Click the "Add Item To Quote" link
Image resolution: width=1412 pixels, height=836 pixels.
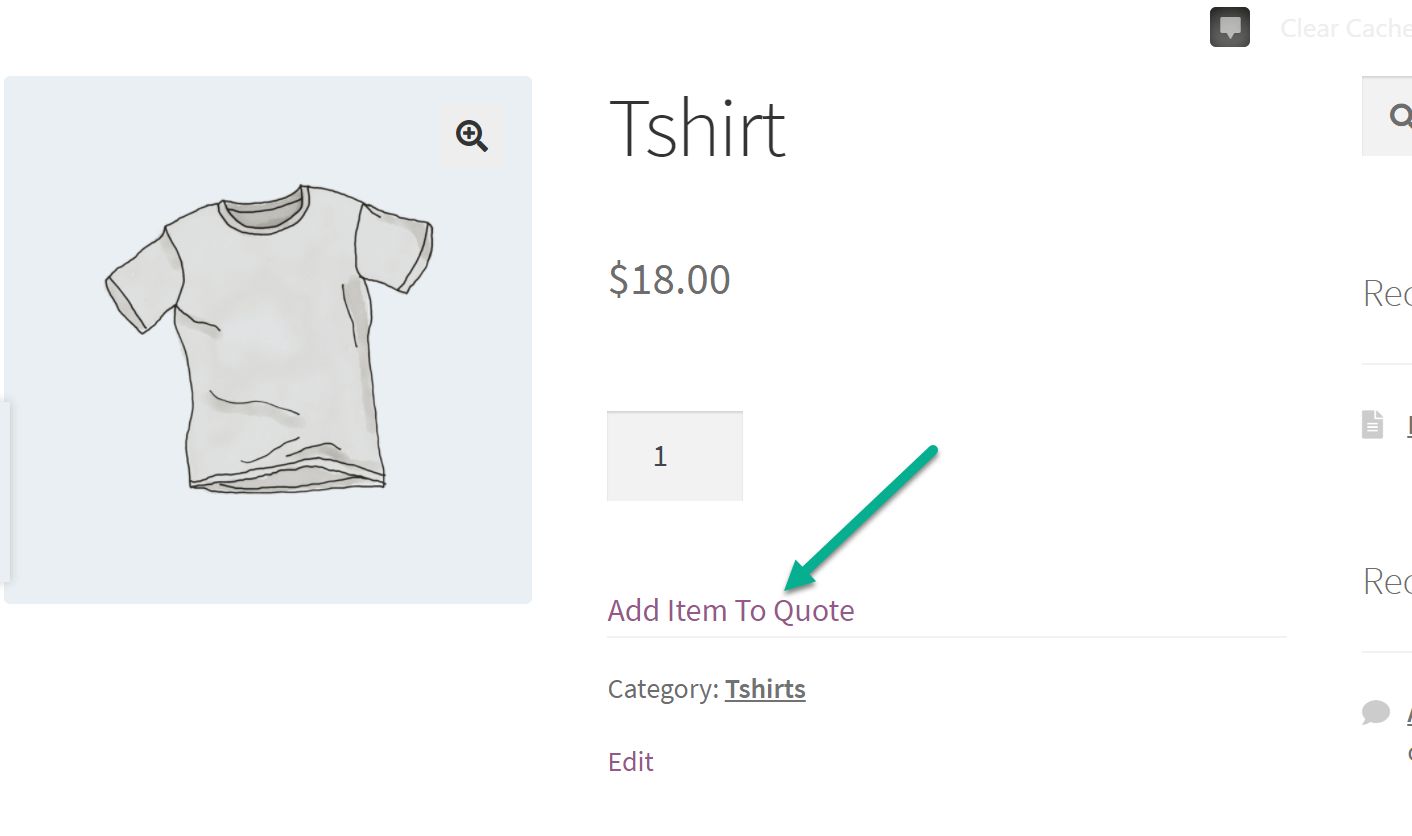(x=730, y=610)
